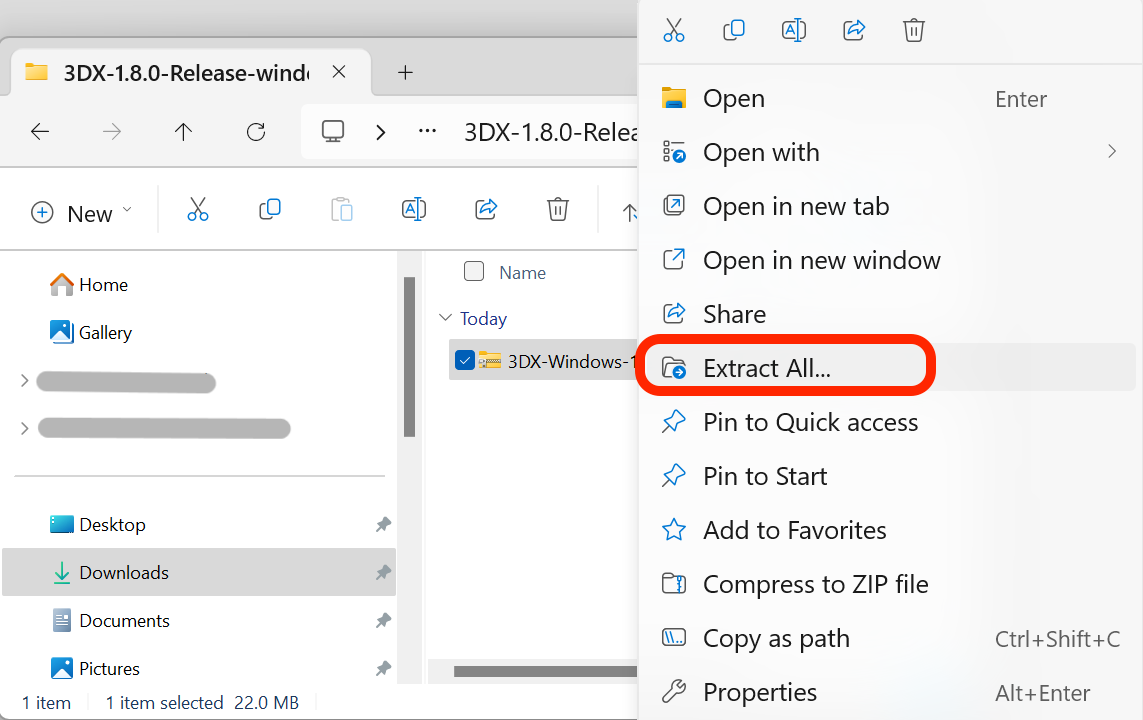
Task: Go to Gallery from the sidebar
Action: click(102, 332)
